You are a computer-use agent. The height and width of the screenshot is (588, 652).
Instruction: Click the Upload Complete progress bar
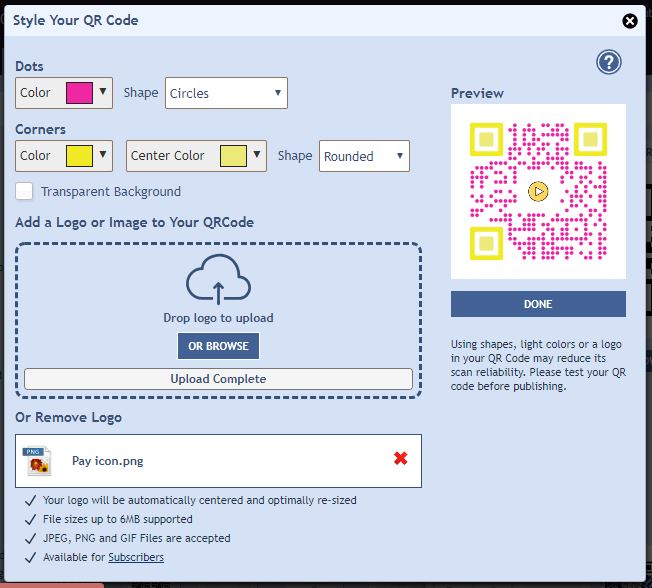[218, 379]
